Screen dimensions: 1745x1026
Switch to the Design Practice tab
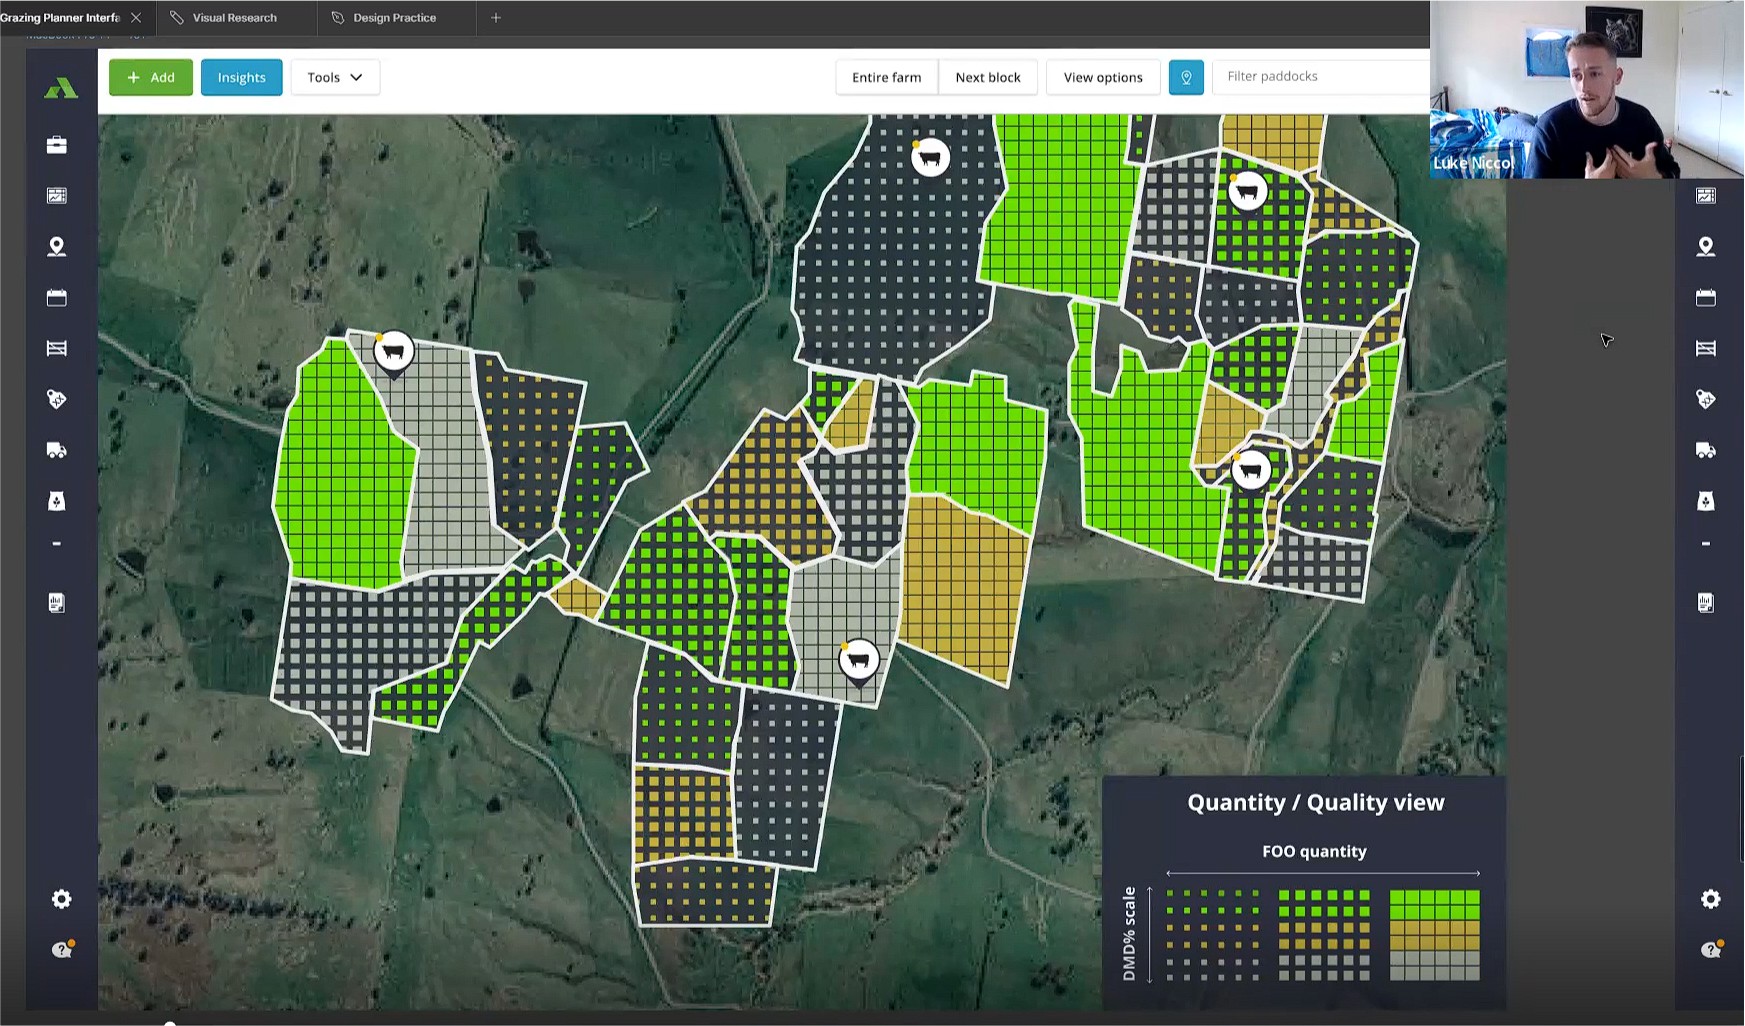point(394,18)
